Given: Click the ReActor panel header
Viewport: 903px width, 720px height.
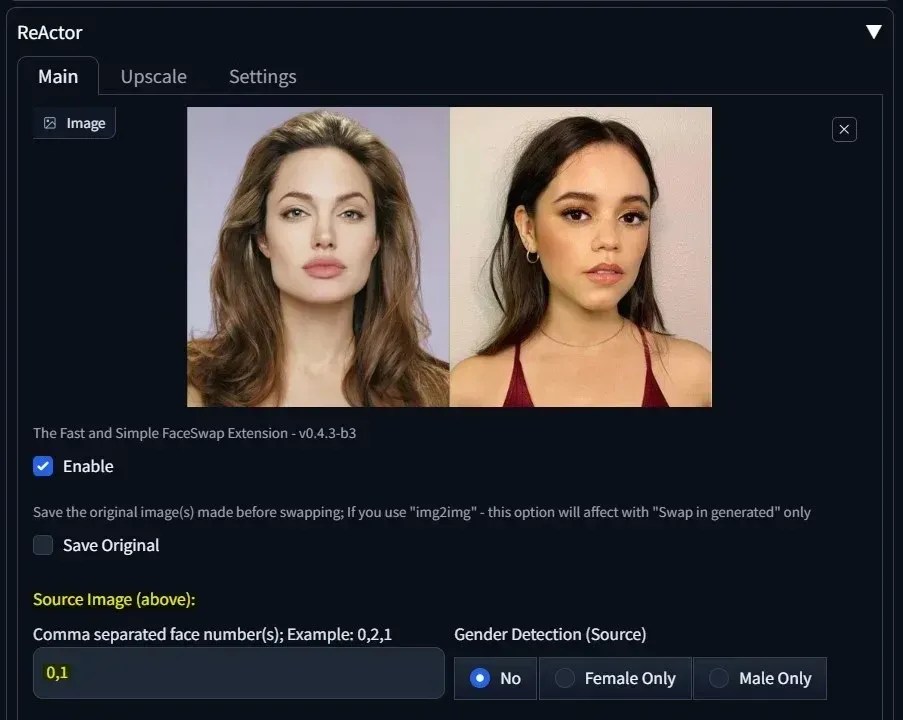Looking at the screenshot, I should click(x=49, y=32).
